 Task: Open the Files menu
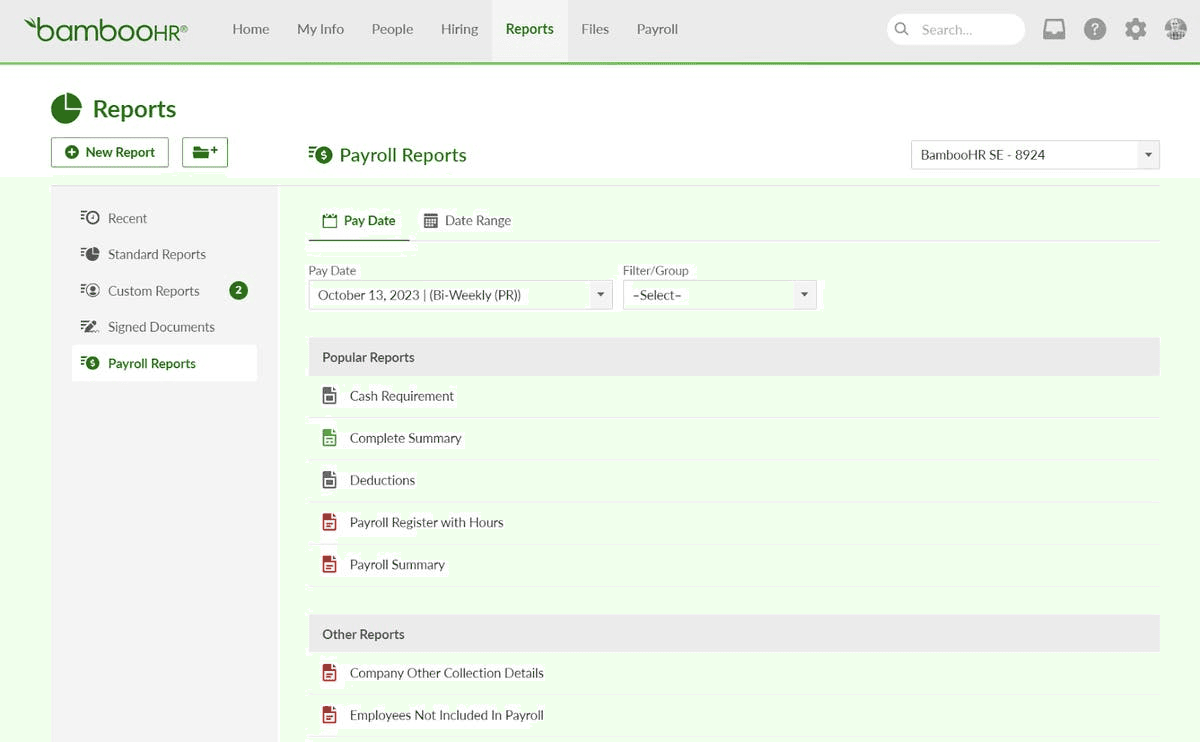coord(595,30)
